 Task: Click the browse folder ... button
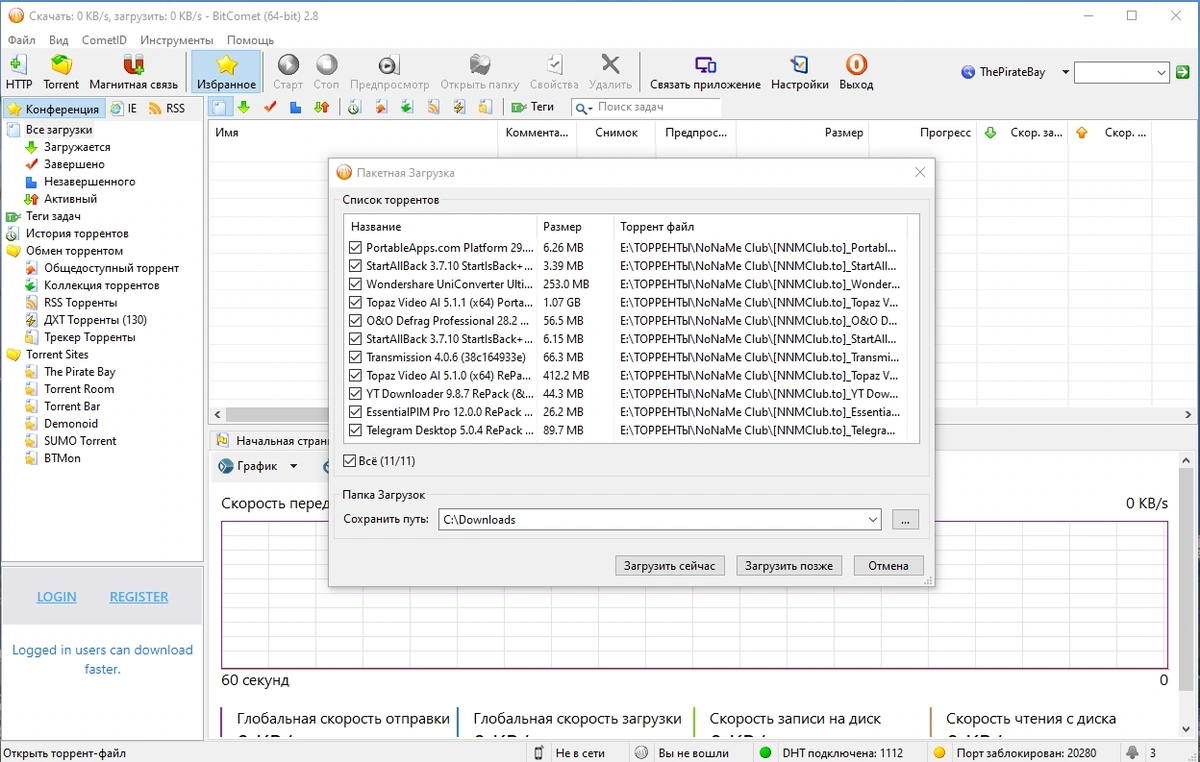click(905, 520)
